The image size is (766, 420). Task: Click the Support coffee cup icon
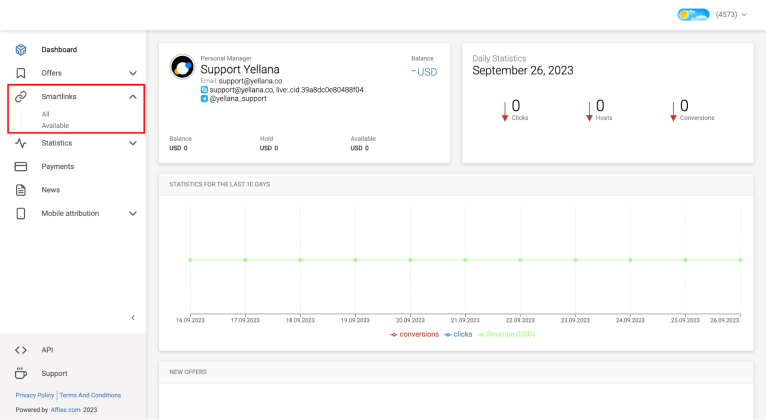(x=20, y=373)
